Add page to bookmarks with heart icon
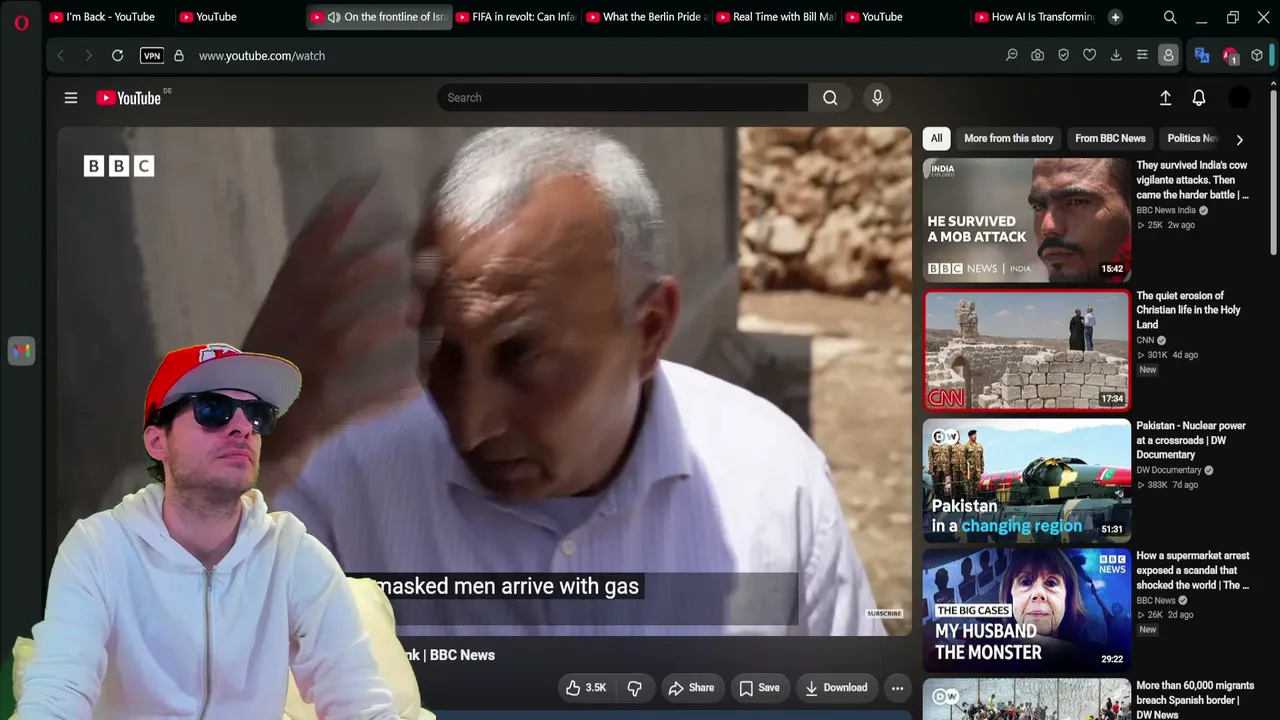This screenshot has width=1280, height=720. coord(1090,56)
